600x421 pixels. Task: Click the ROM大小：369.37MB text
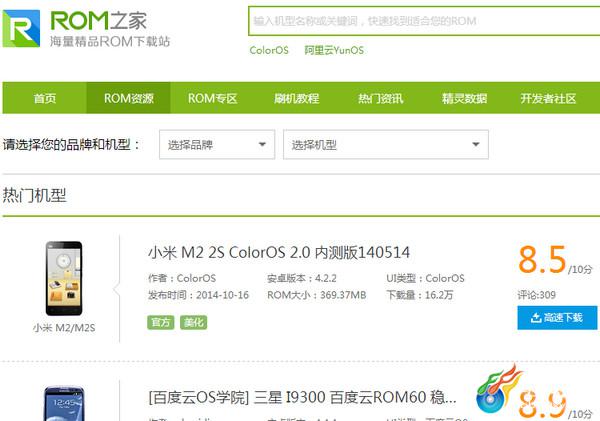(x=316, y=295)
